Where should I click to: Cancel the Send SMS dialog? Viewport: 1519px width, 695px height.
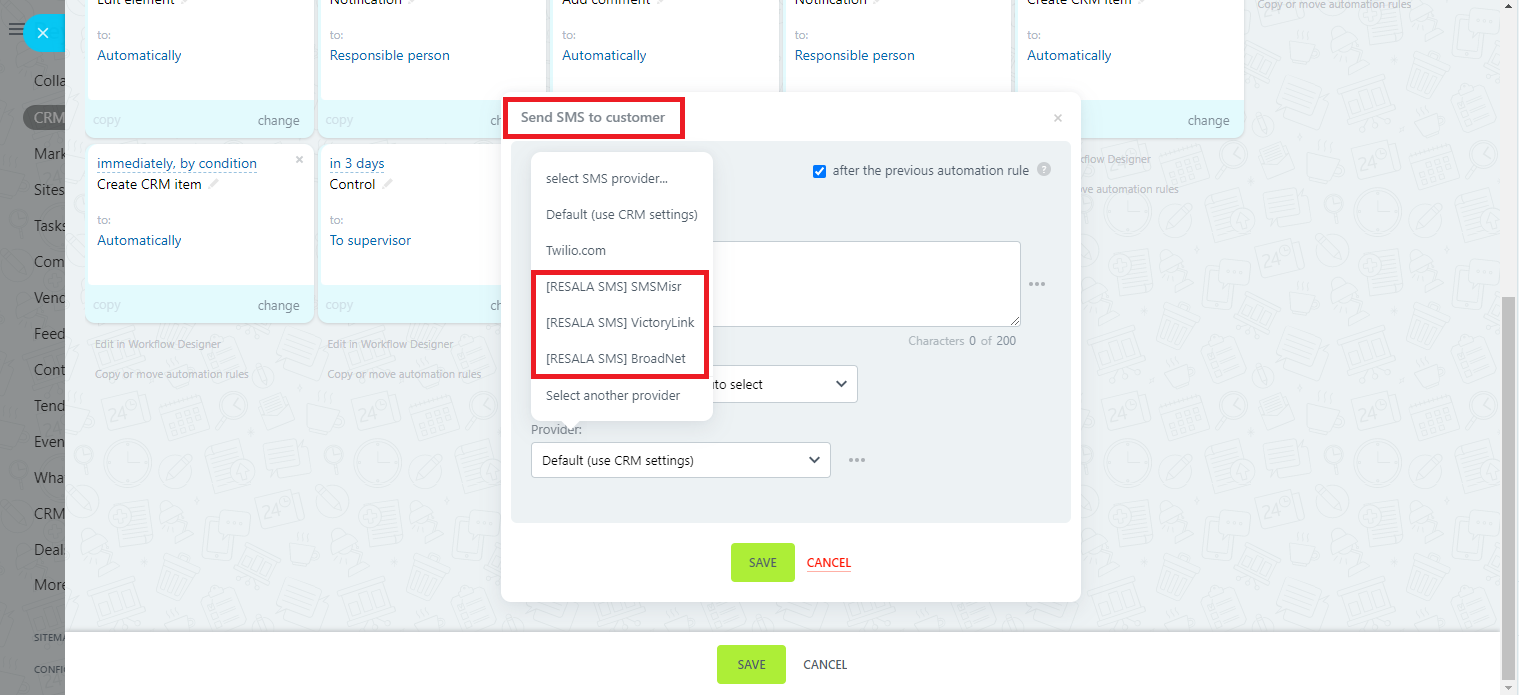[828, 563]
